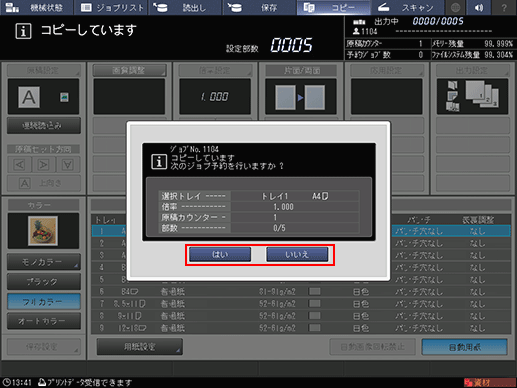Screen dimensions: 517x388
Task: Click the info icon beside コピーしています header
Action: (23, 31)
